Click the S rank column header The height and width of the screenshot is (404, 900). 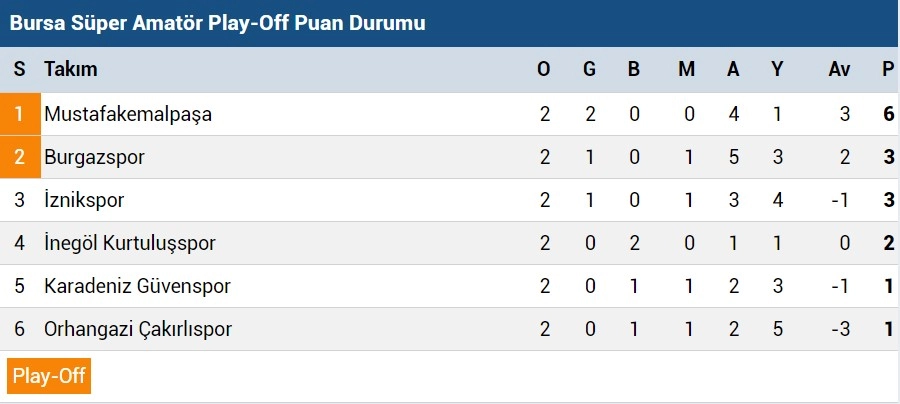20,69
